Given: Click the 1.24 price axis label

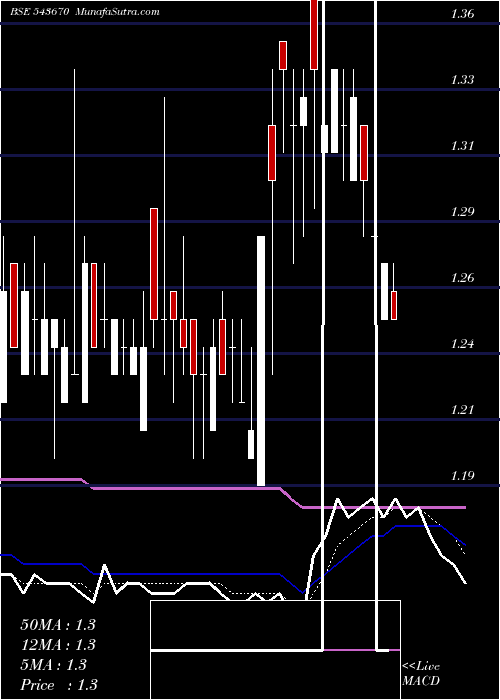Looking at the screenshot, I should coord(462,344).
